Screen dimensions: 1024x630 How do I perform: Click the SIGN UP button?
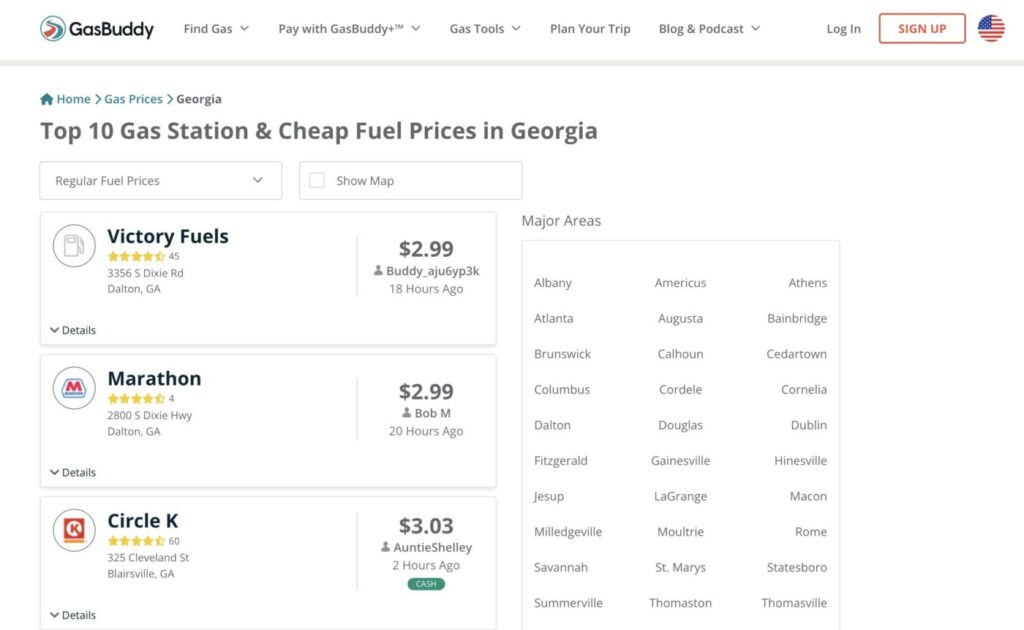[921, 29]
